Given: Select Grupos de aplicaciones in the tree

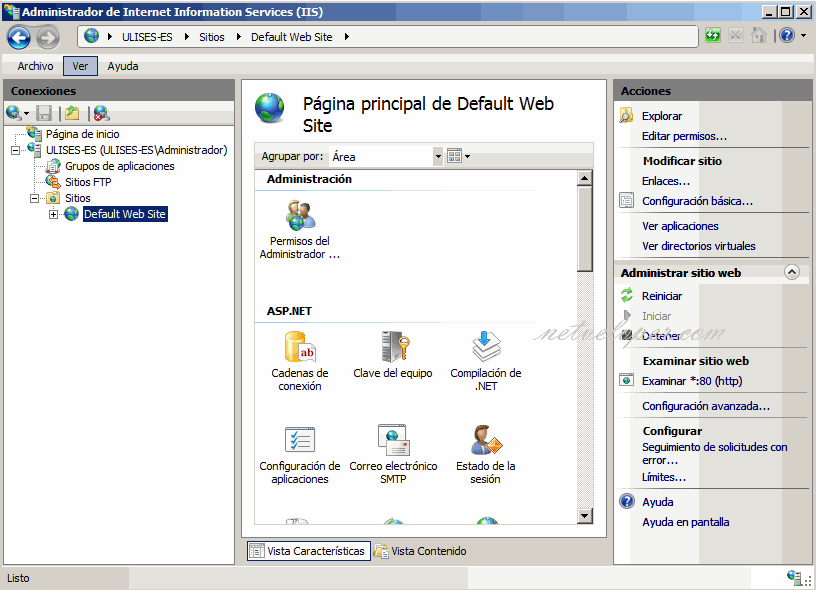Looking at the screenshot, I should [120, 166].
